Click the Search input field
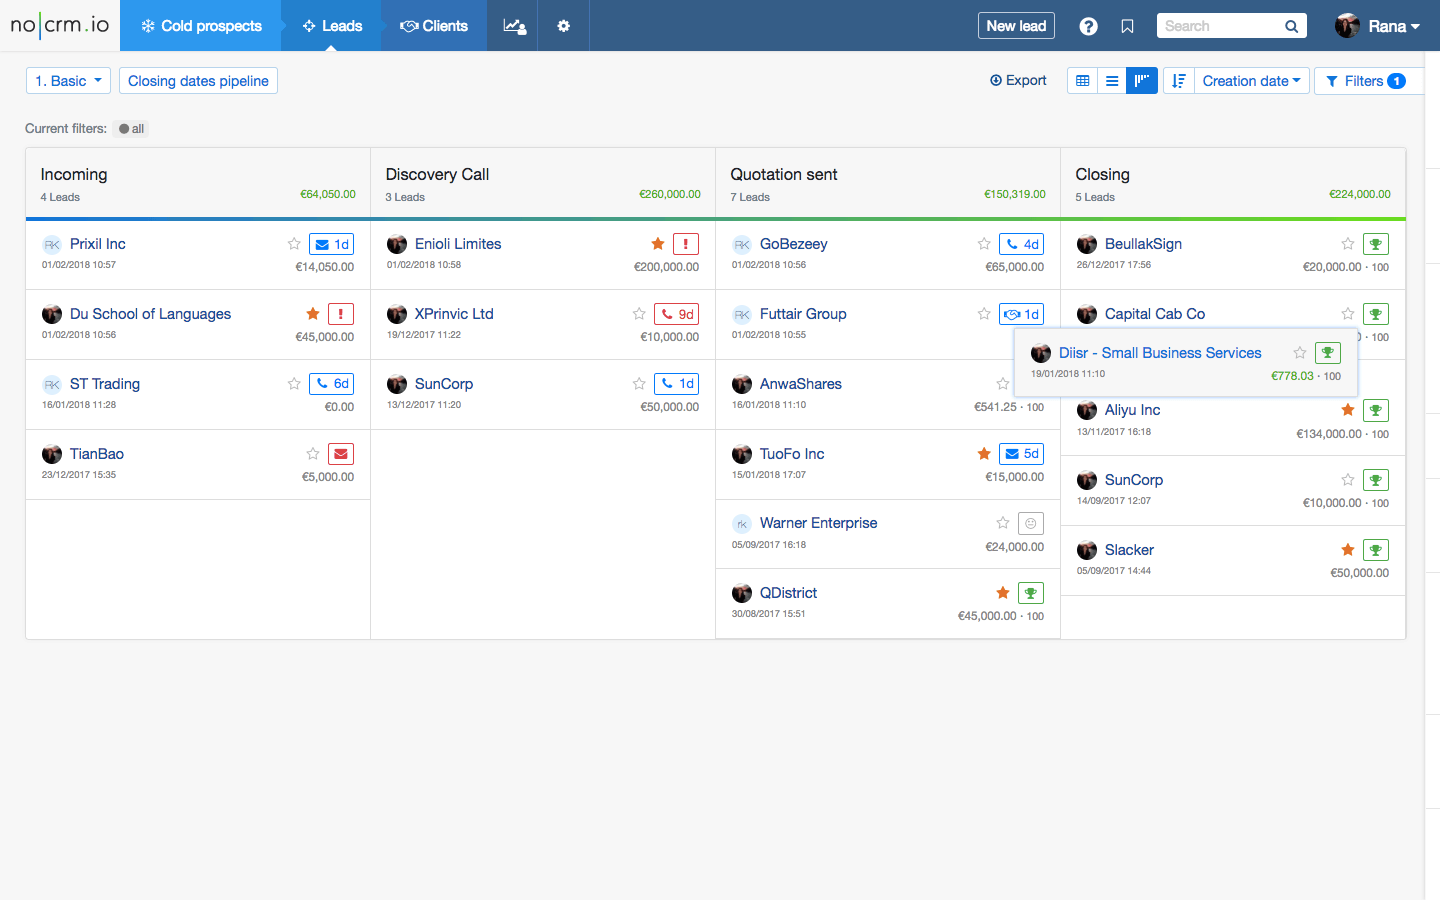Image resolution: width=1440 pixels, height=900 pixels. coord(1220,26)
